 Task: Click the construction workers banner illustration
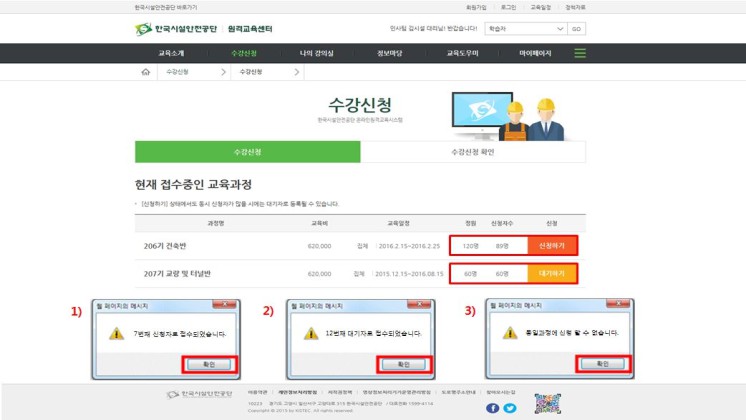pyautogui.click(x=508, y=116)
